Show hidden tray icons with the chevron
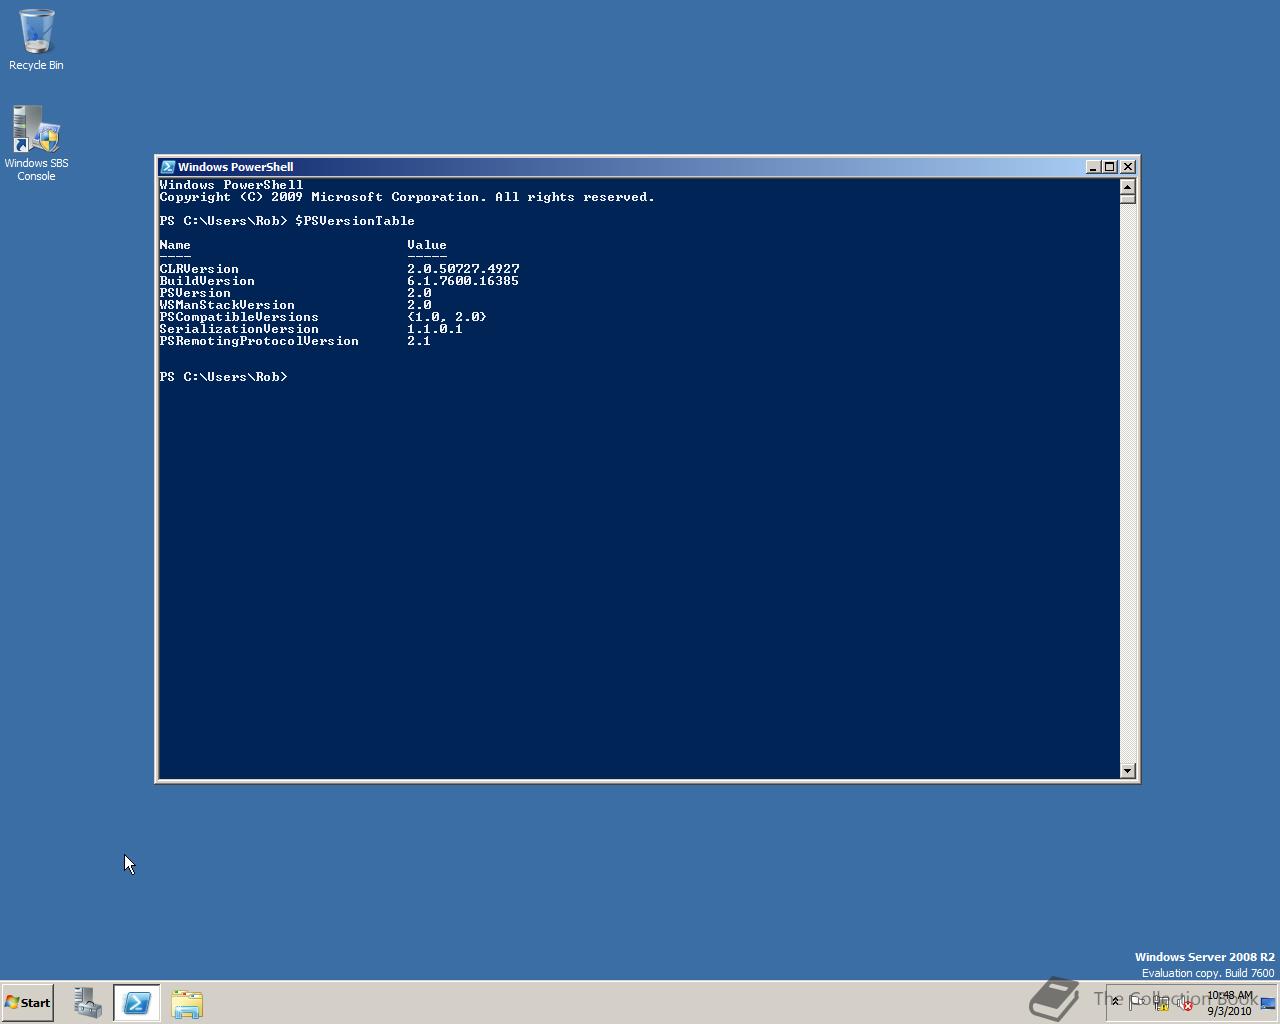1280x1024 pixels. point(1115,1001)
